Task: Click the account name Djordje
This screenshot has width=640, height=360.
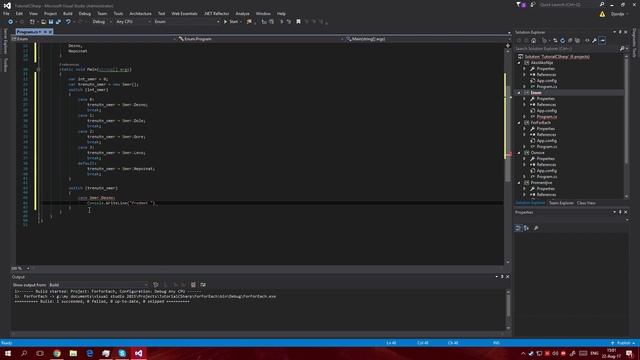Action: click(618, 14)
